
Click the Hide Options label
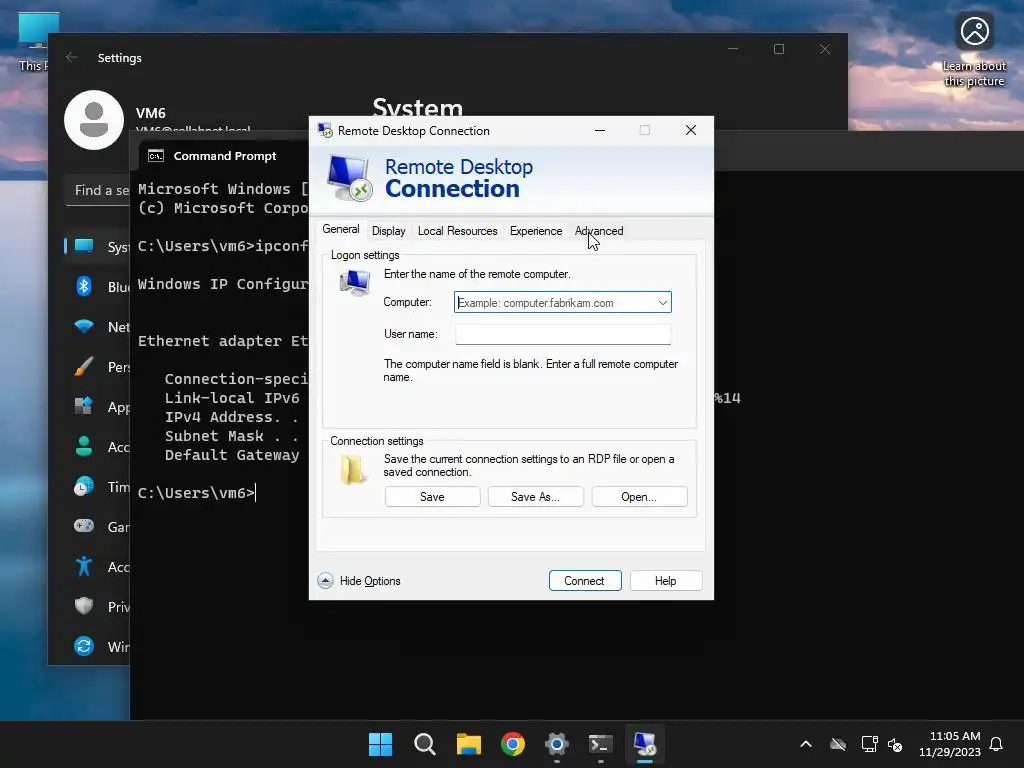(x=370, y=581)
